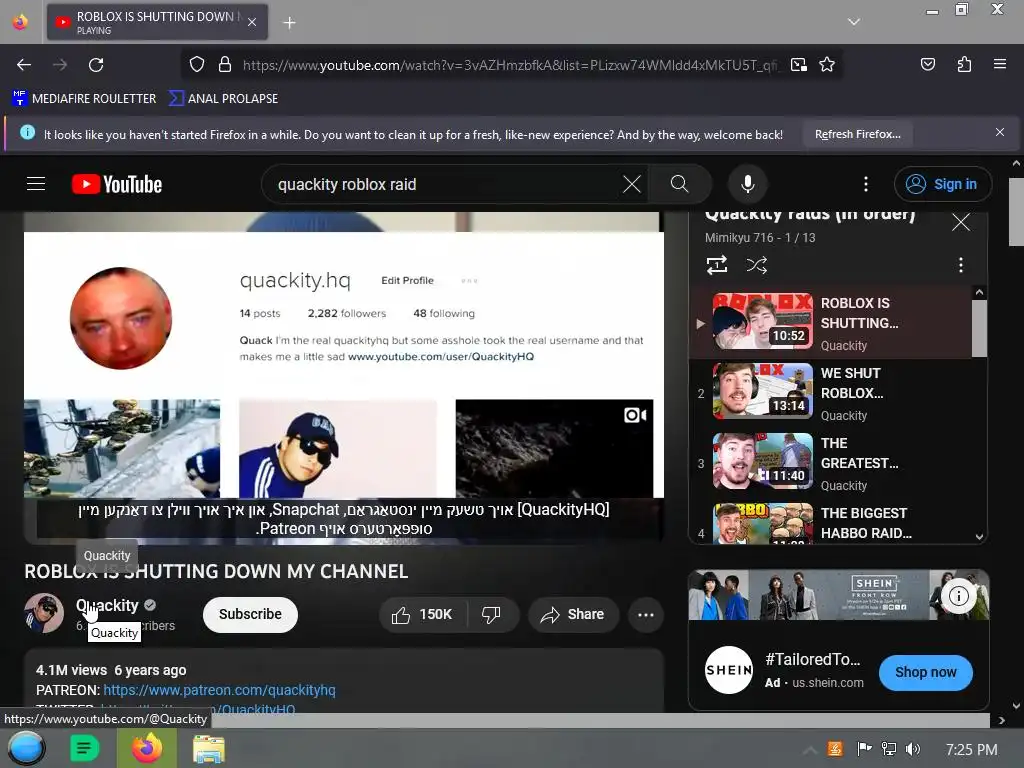Open the ad info icon on SHEIN banner

coord(958,596)
